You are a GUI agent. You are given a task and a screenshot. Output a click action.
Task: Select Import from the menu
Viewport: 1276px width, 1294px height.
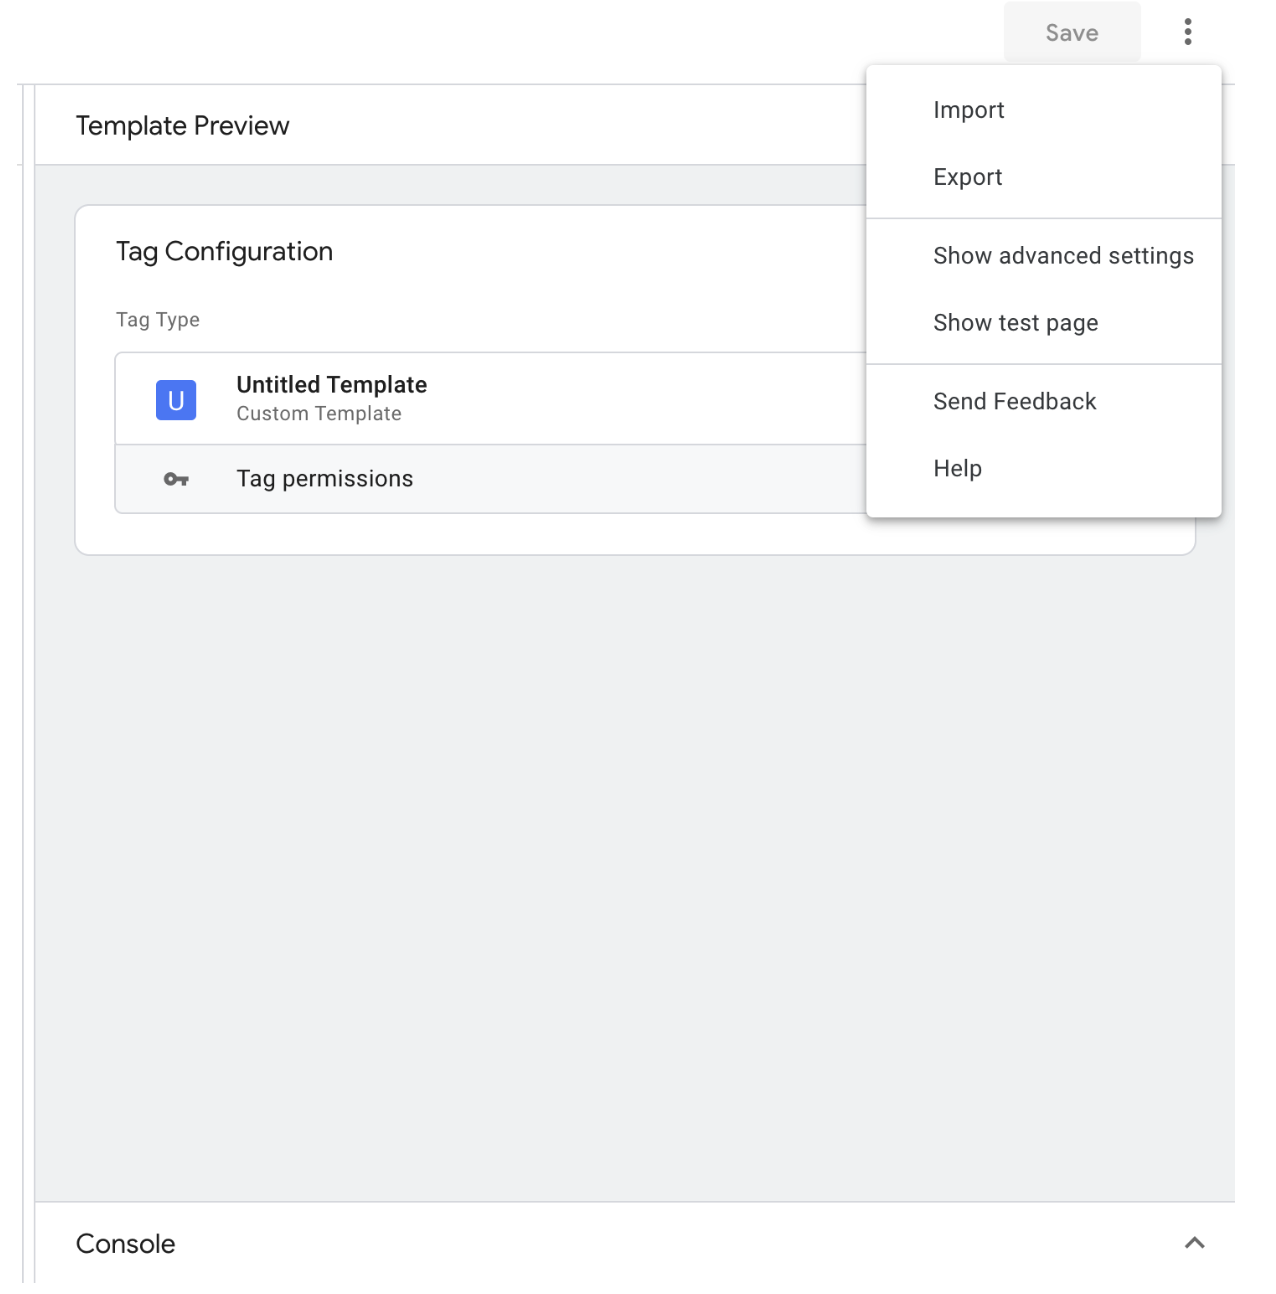click(968, 109)
